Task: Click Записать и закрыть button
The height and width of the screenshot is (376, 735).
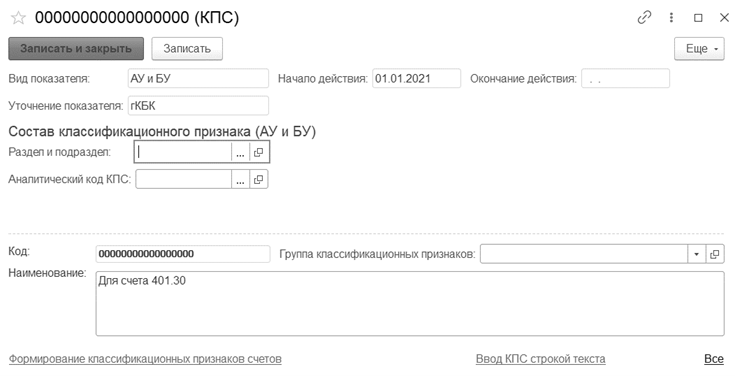Action: pyautogui.click(x=76, y=49)
